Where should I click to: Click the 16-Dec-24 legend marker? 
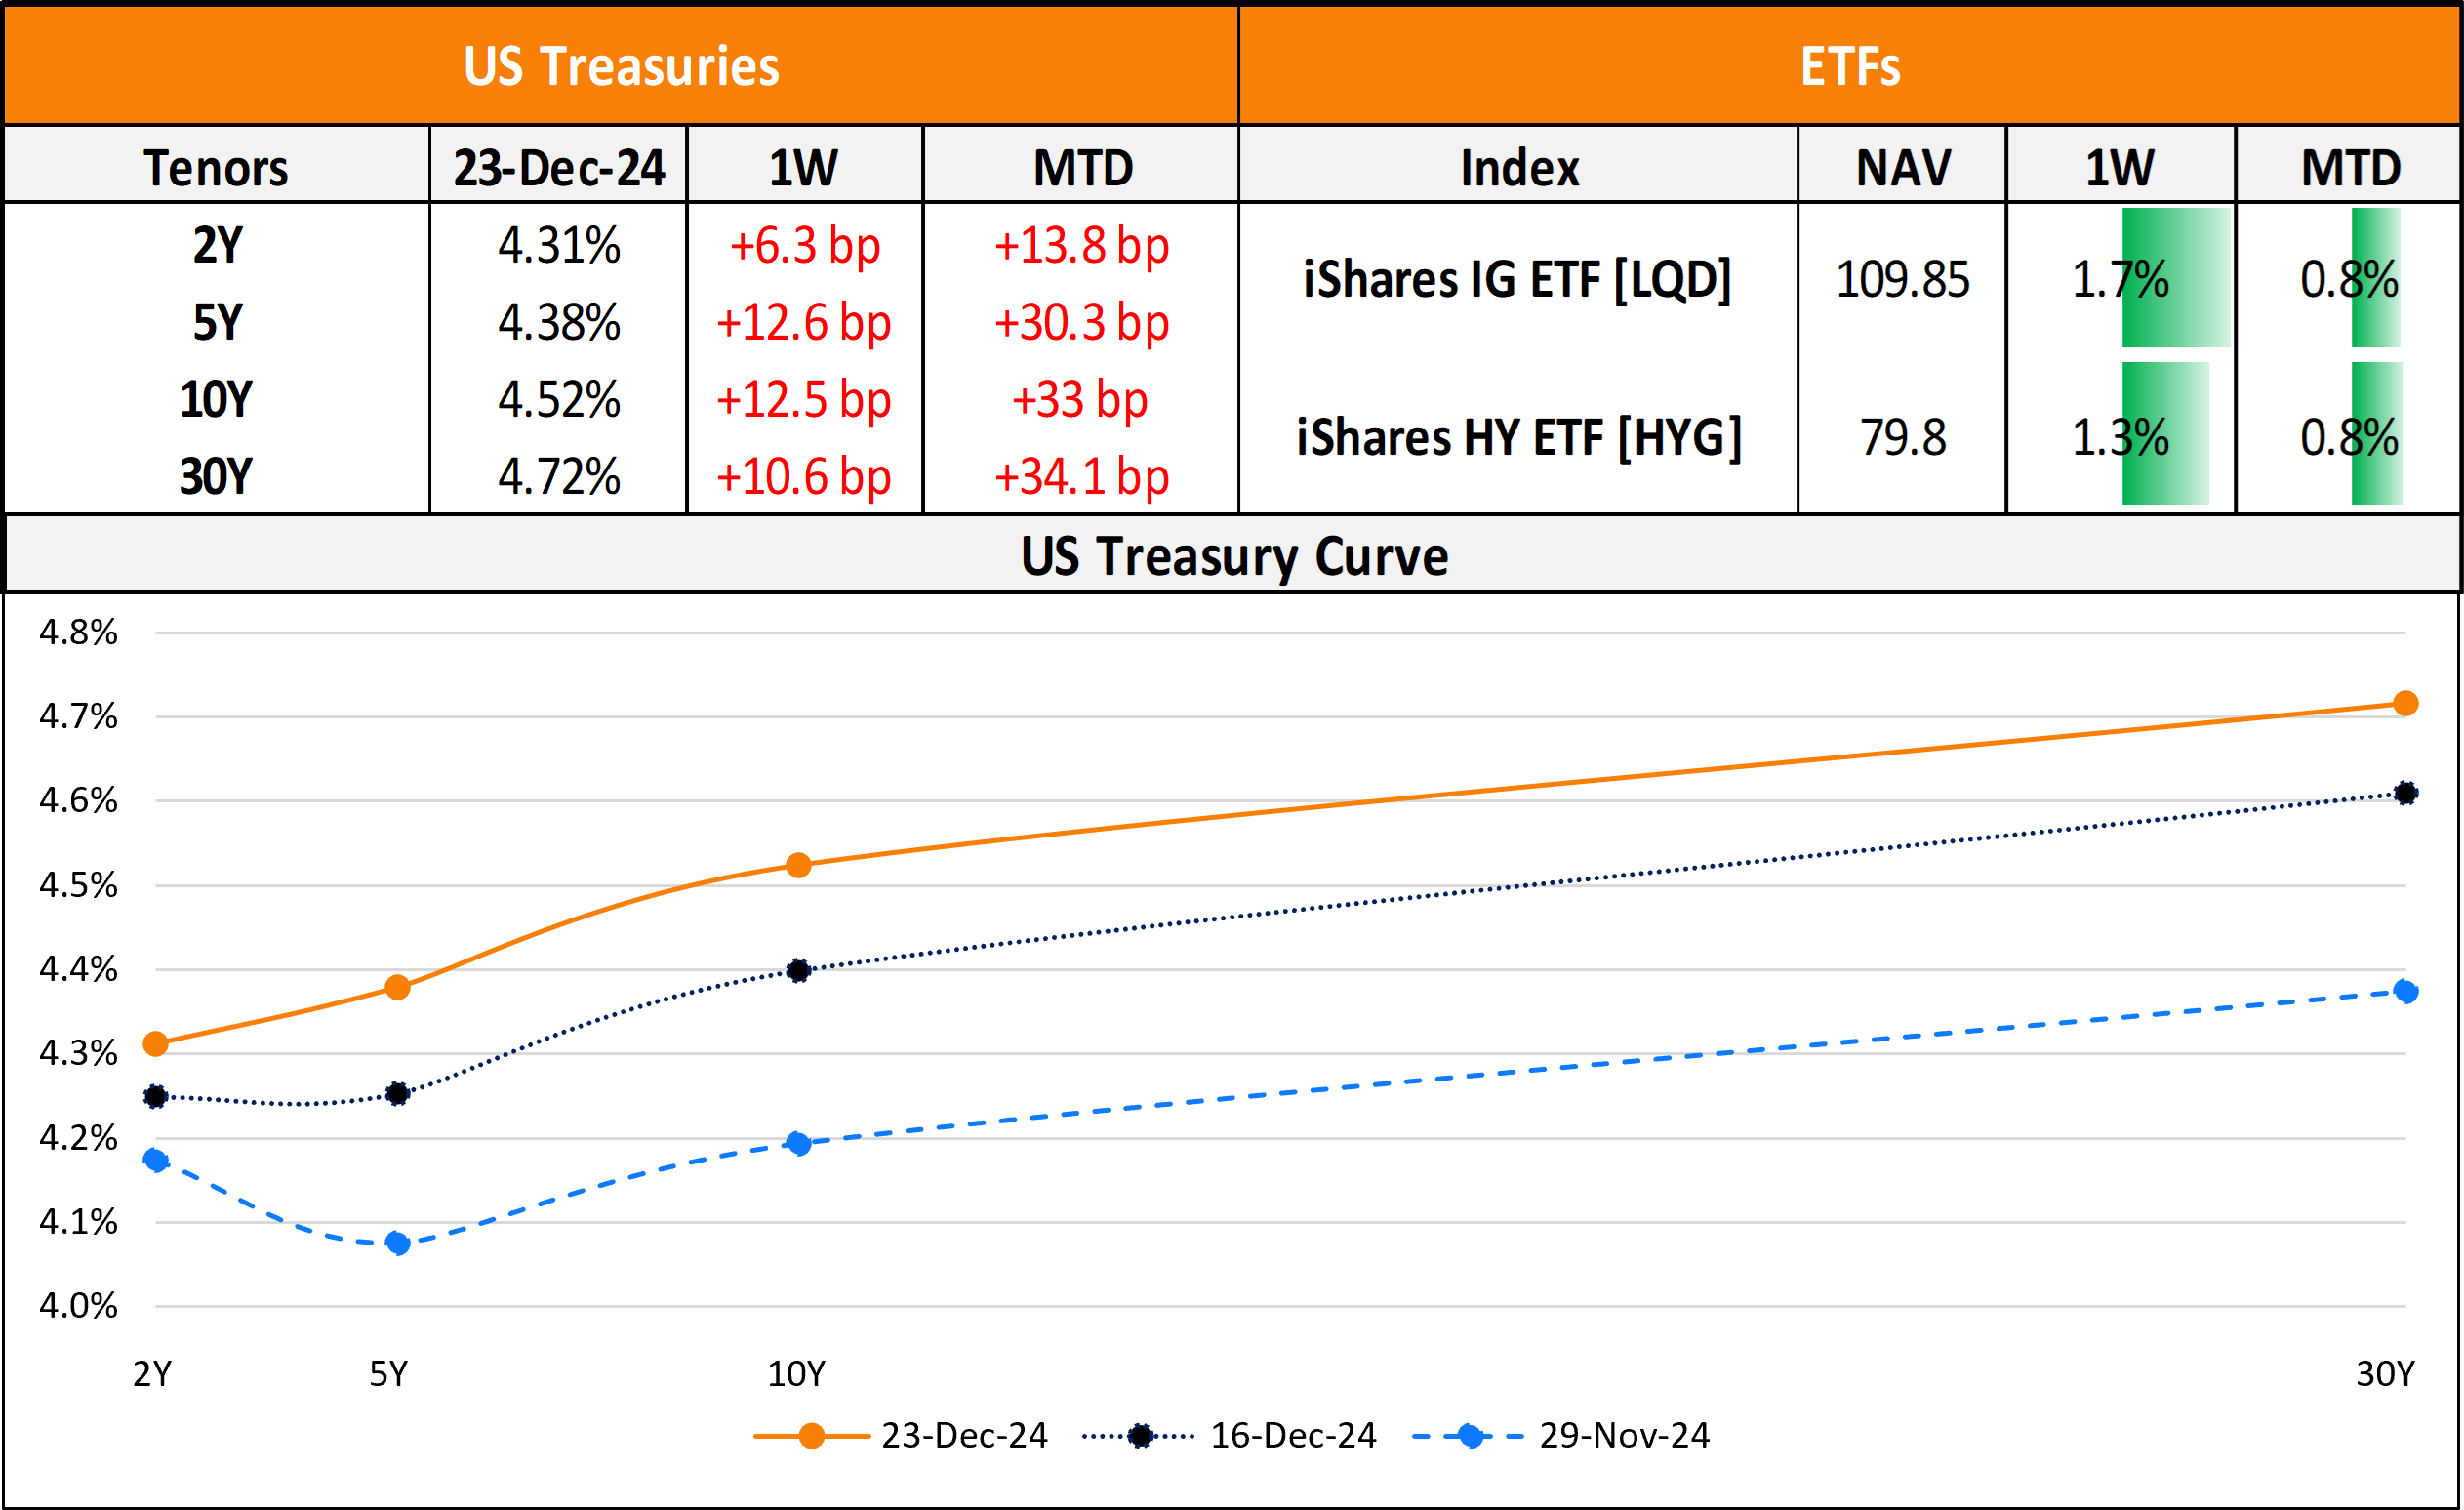1139,1436
